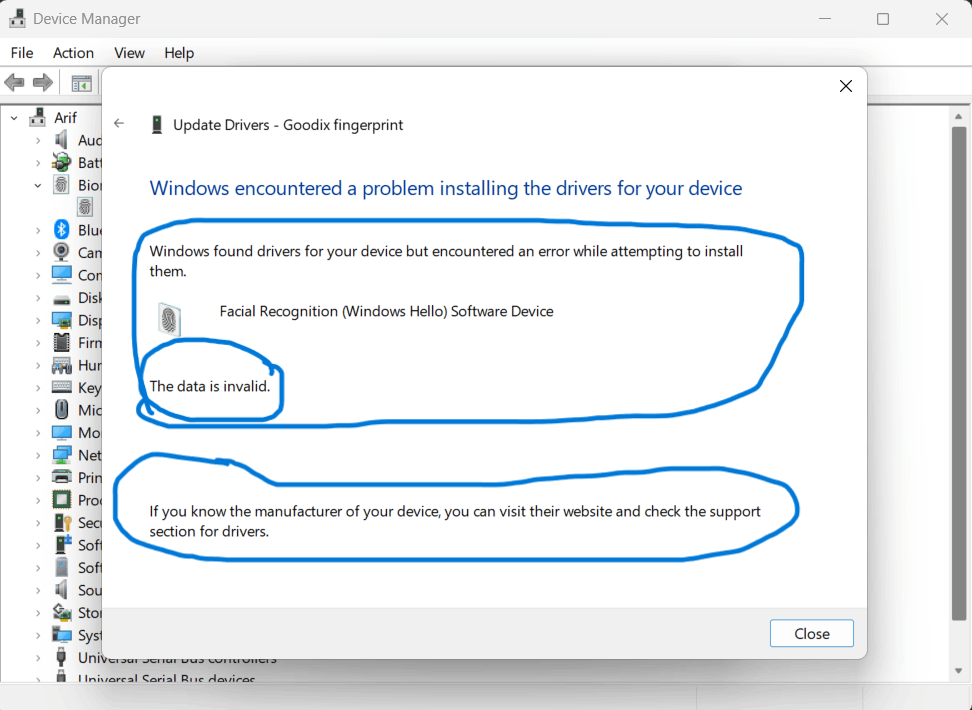
Task: Expand the Keyboards category
Action: pos(38,388)
